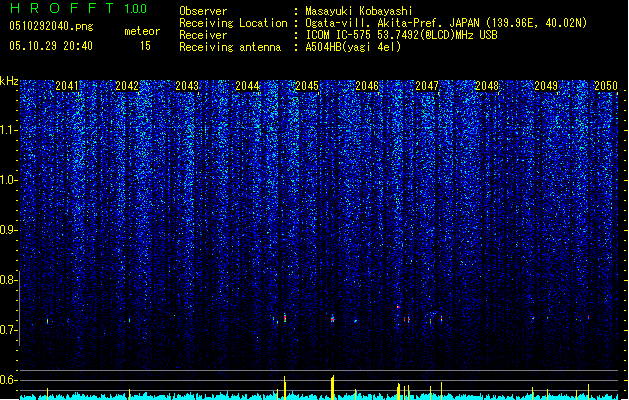Click the Observer field label
The image size is (629, 400).
coord(203,11)
